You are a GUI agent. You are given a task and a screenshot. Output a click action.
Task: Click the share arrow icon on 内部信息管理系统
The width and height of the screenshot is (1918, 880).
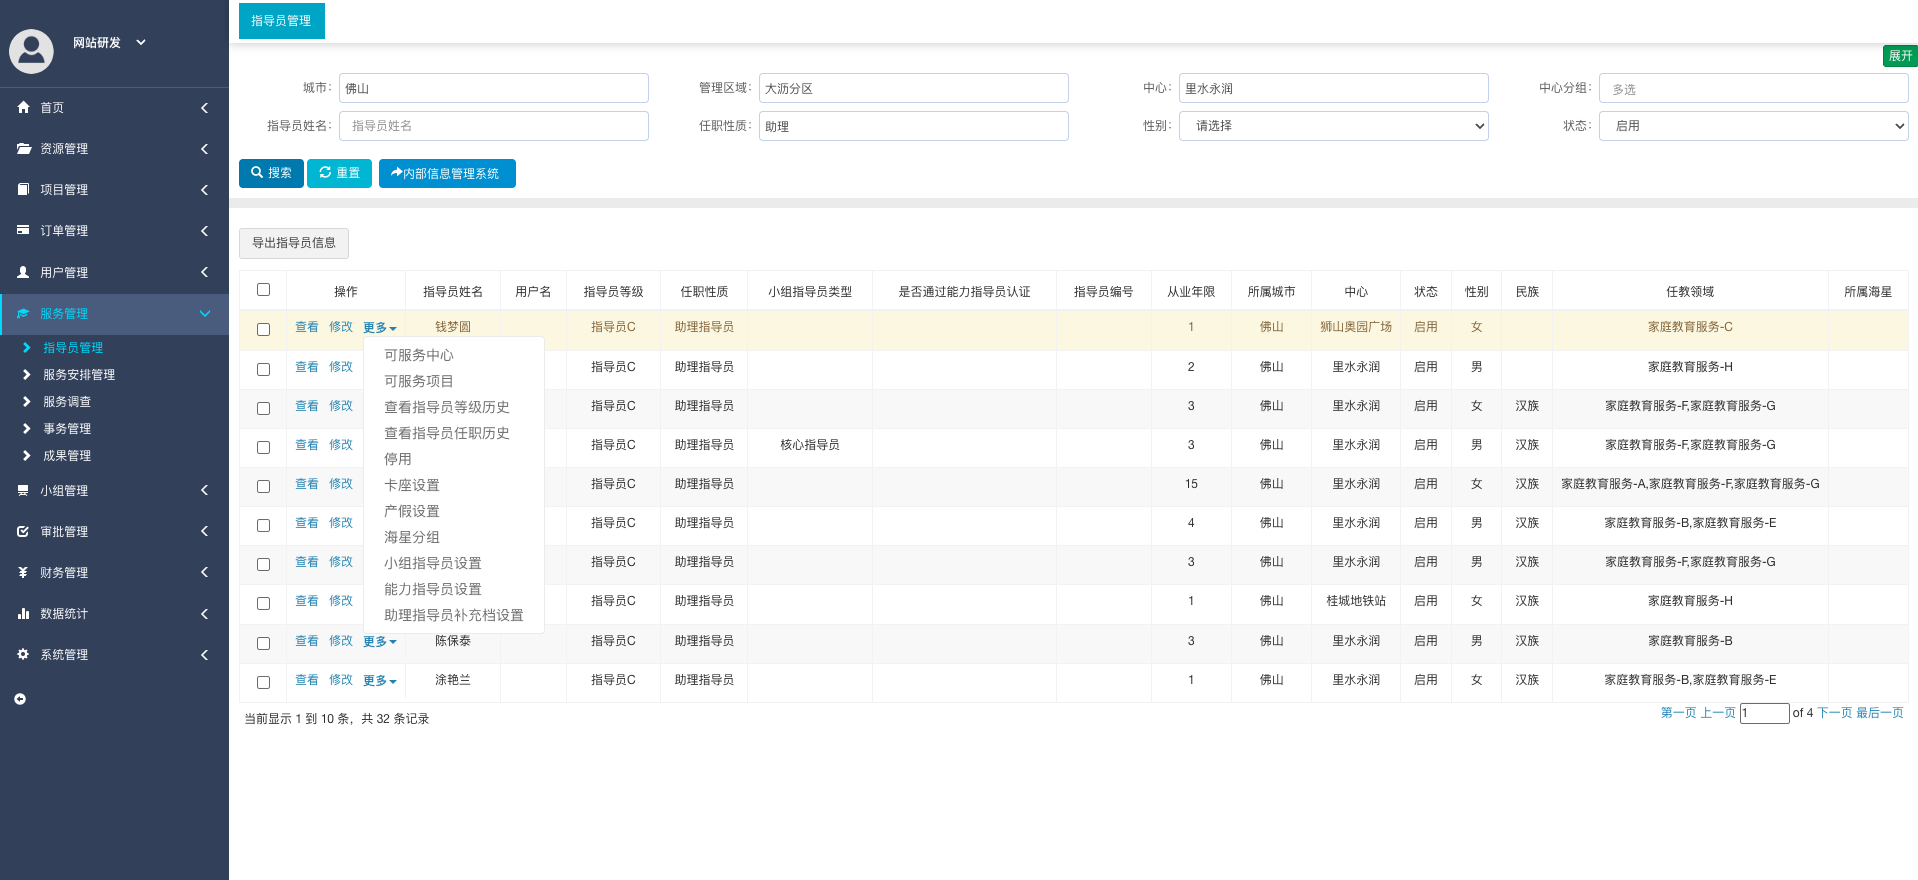(x=396, y=173)
